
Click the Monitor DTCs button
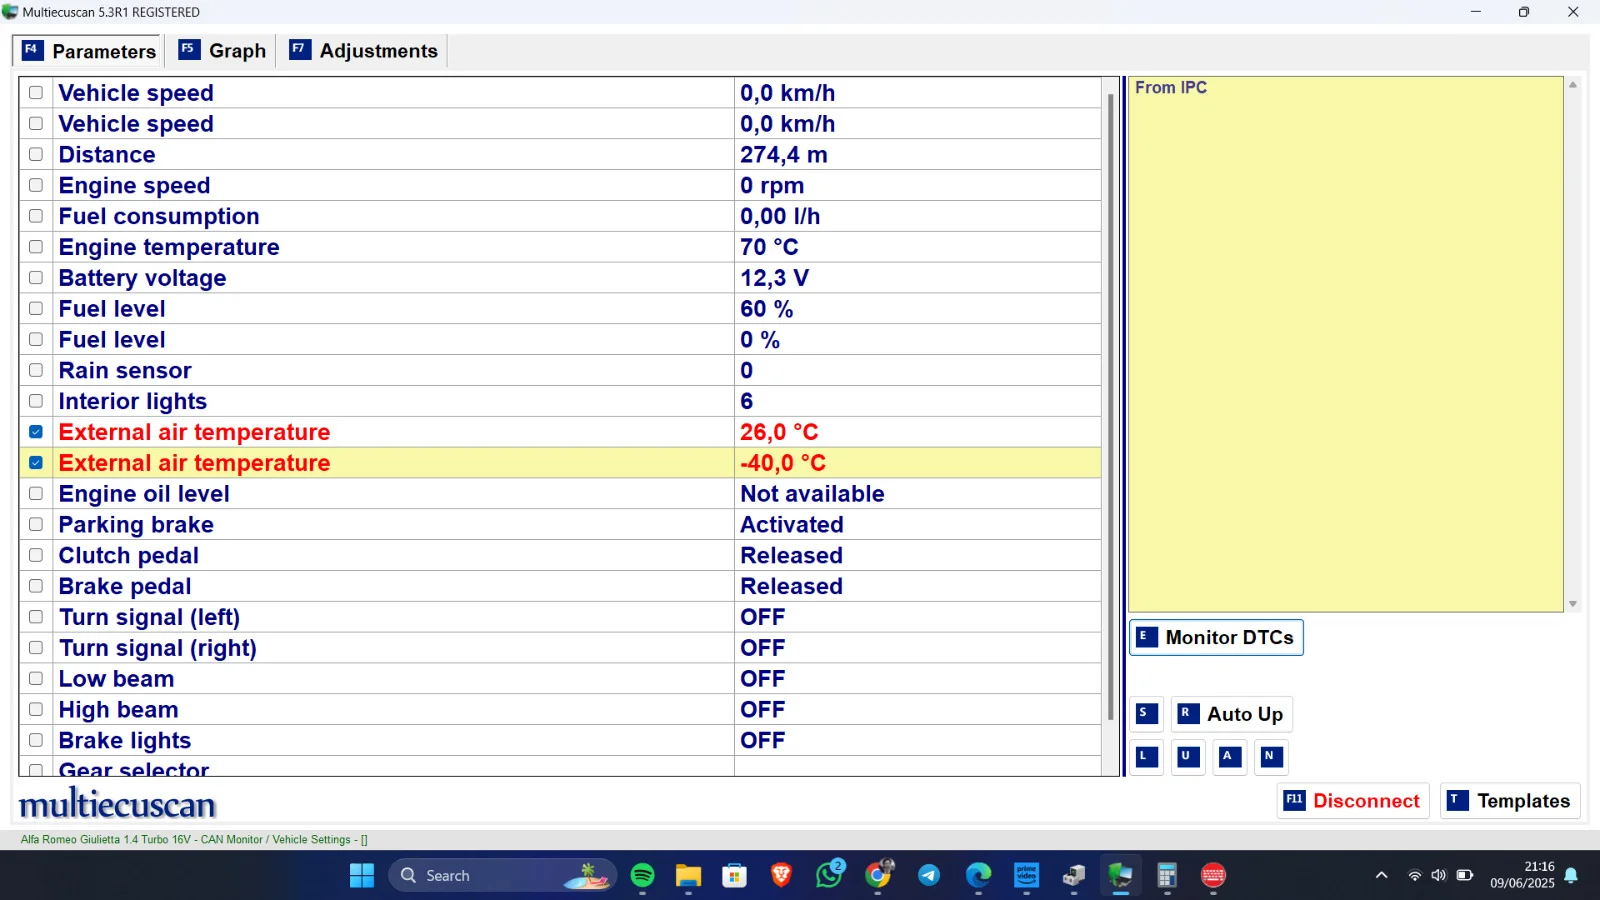point(1216,638)
